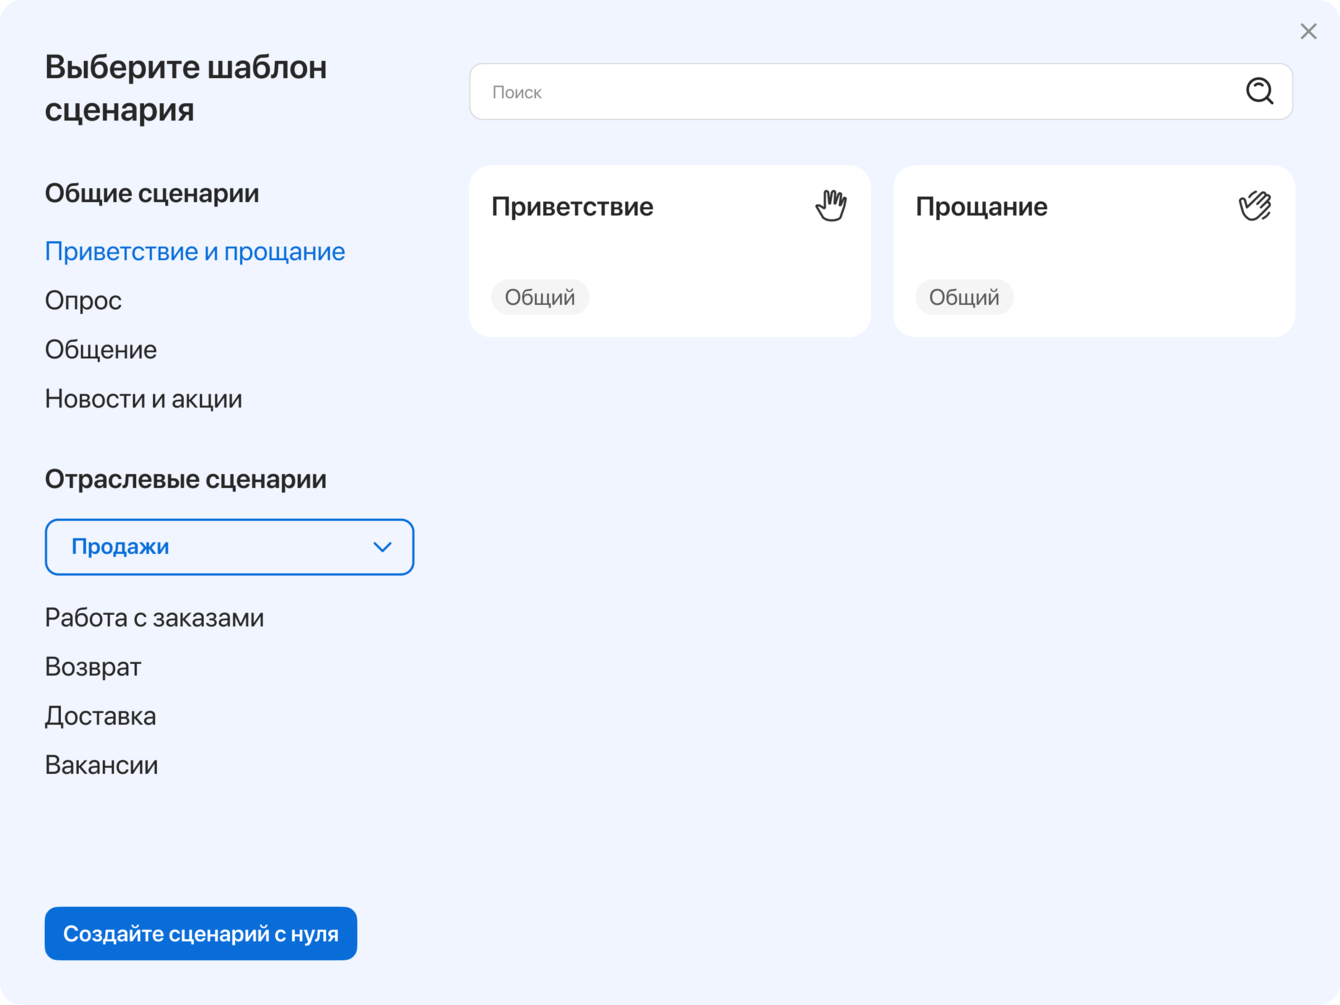Expand the Продажи dropdown chevron
Viewport: 1340px width, 1005px height.
coord(382,547)
